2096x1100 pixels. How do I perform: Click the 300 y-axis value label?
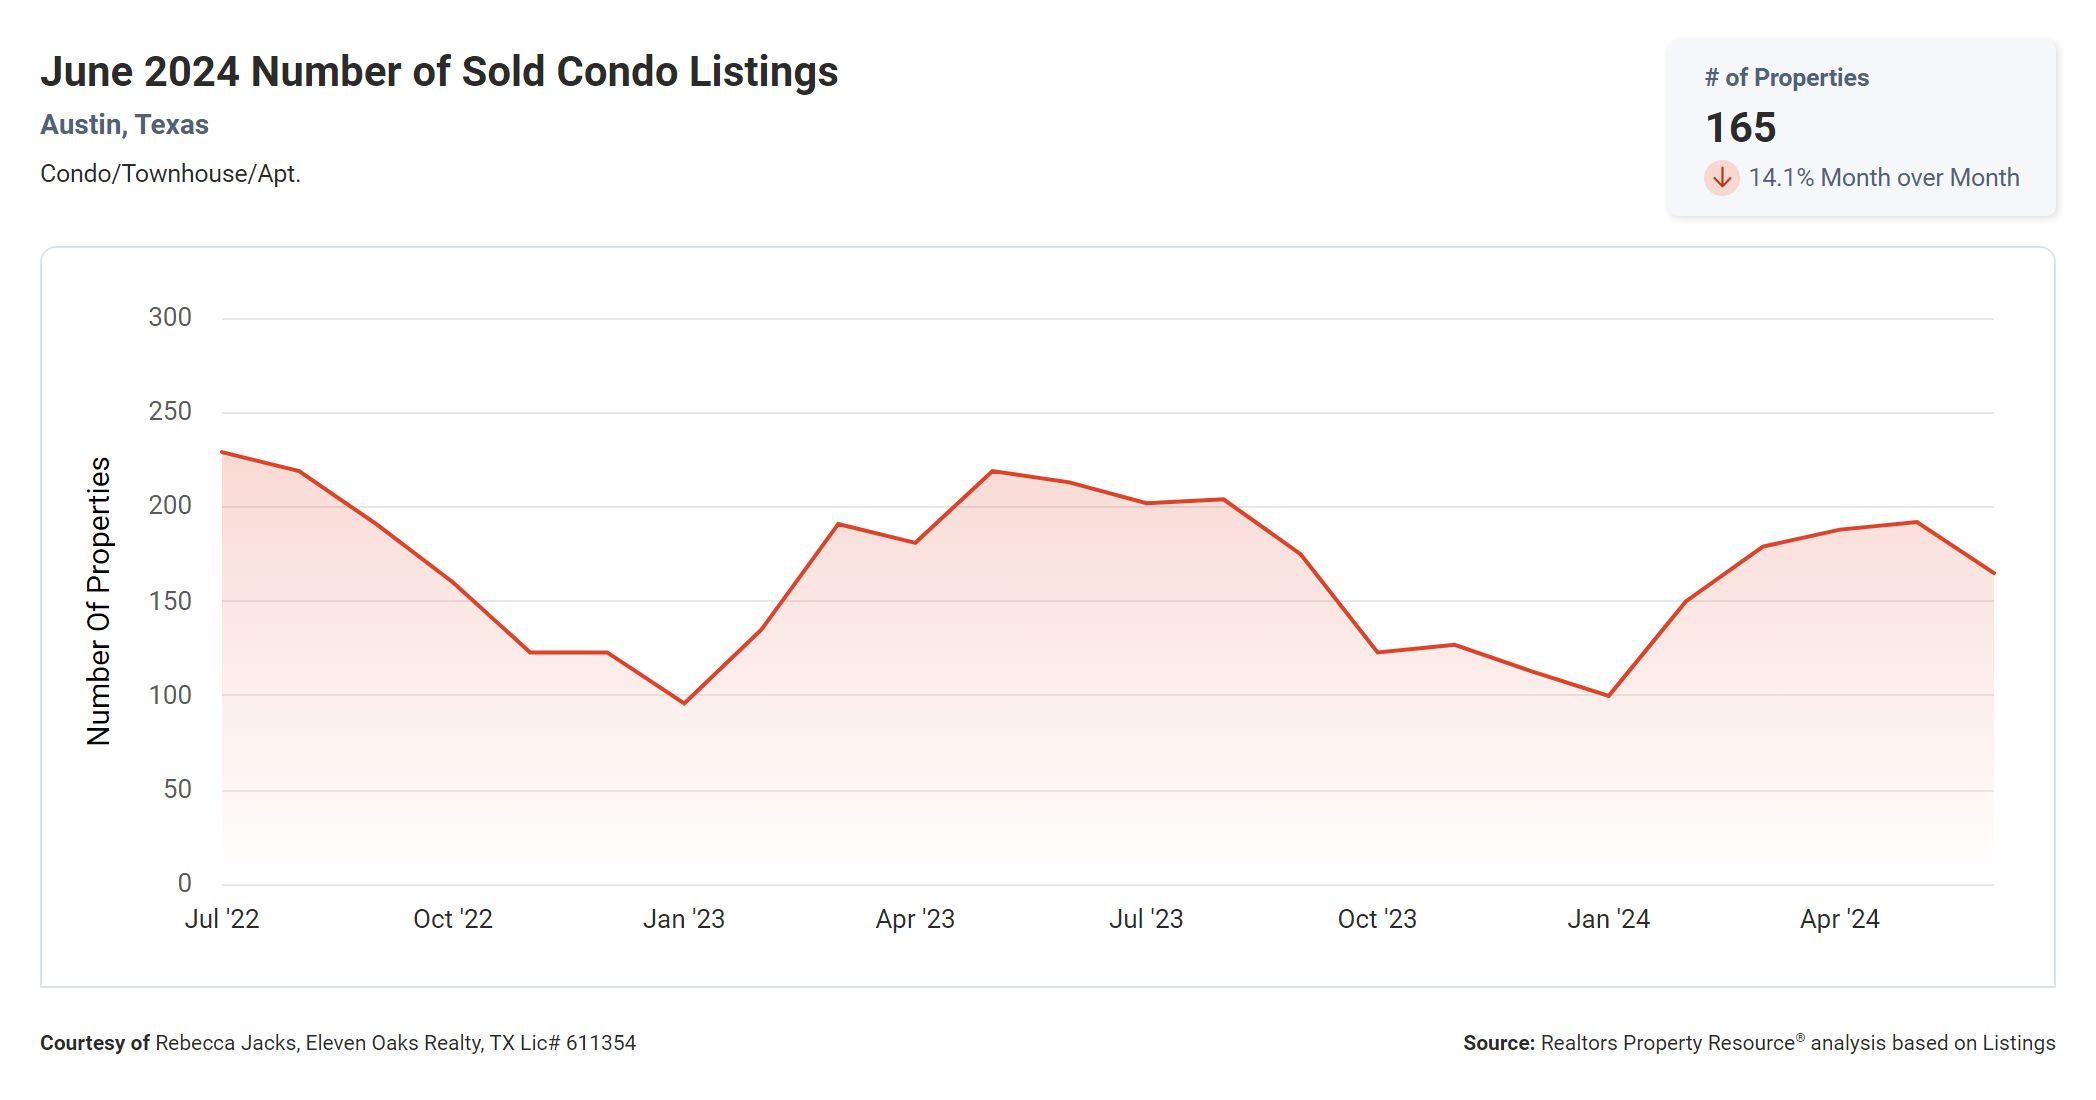tap(170, 318)
